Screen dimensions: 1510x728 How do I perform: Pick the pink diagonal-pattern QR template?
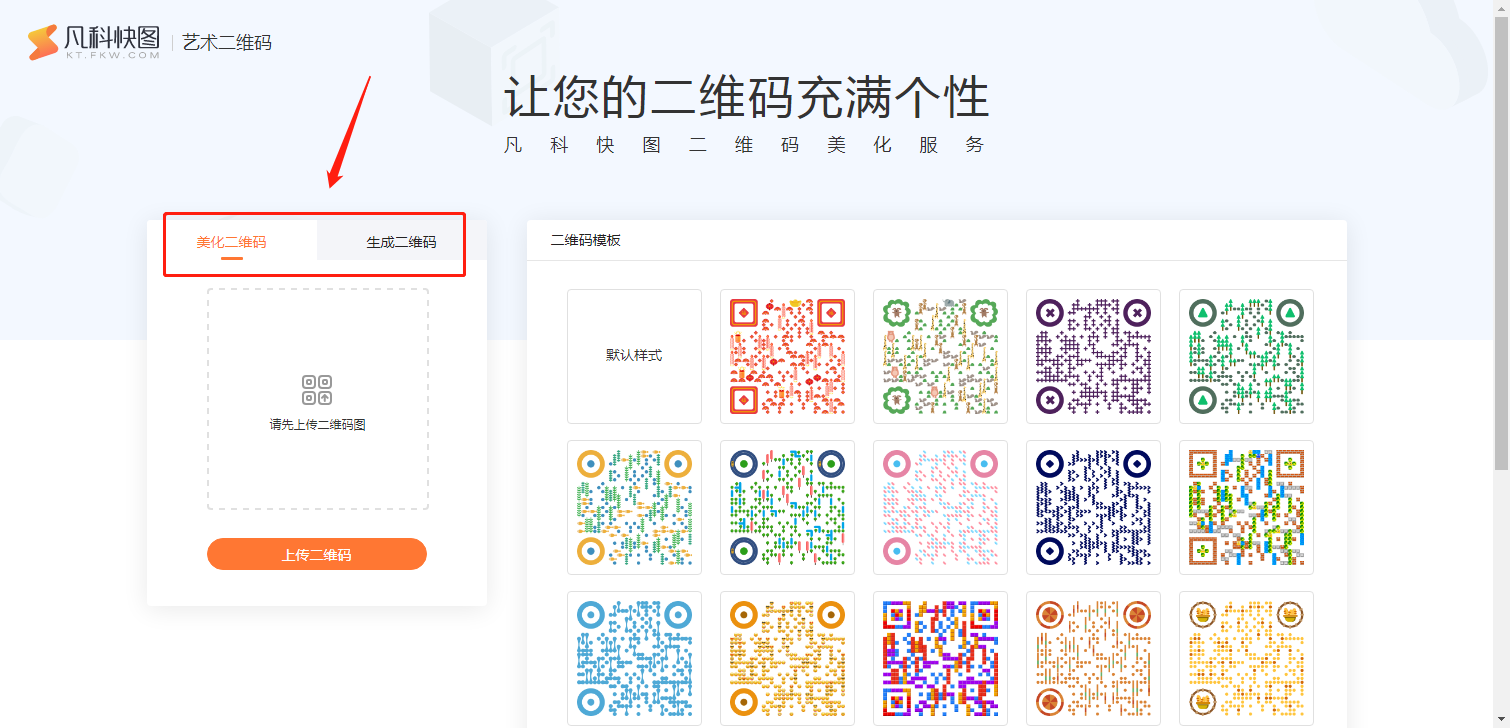[x=940, y=507]
